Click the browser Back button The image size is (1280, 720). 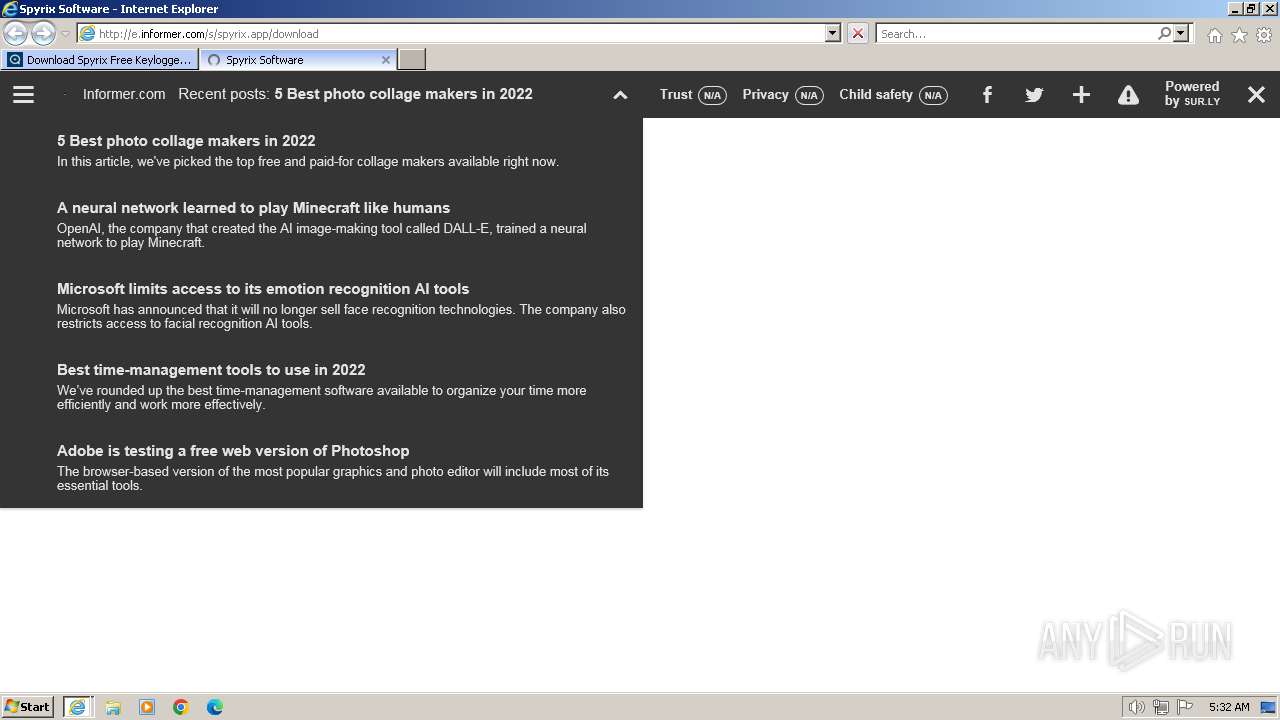point(15,33)
